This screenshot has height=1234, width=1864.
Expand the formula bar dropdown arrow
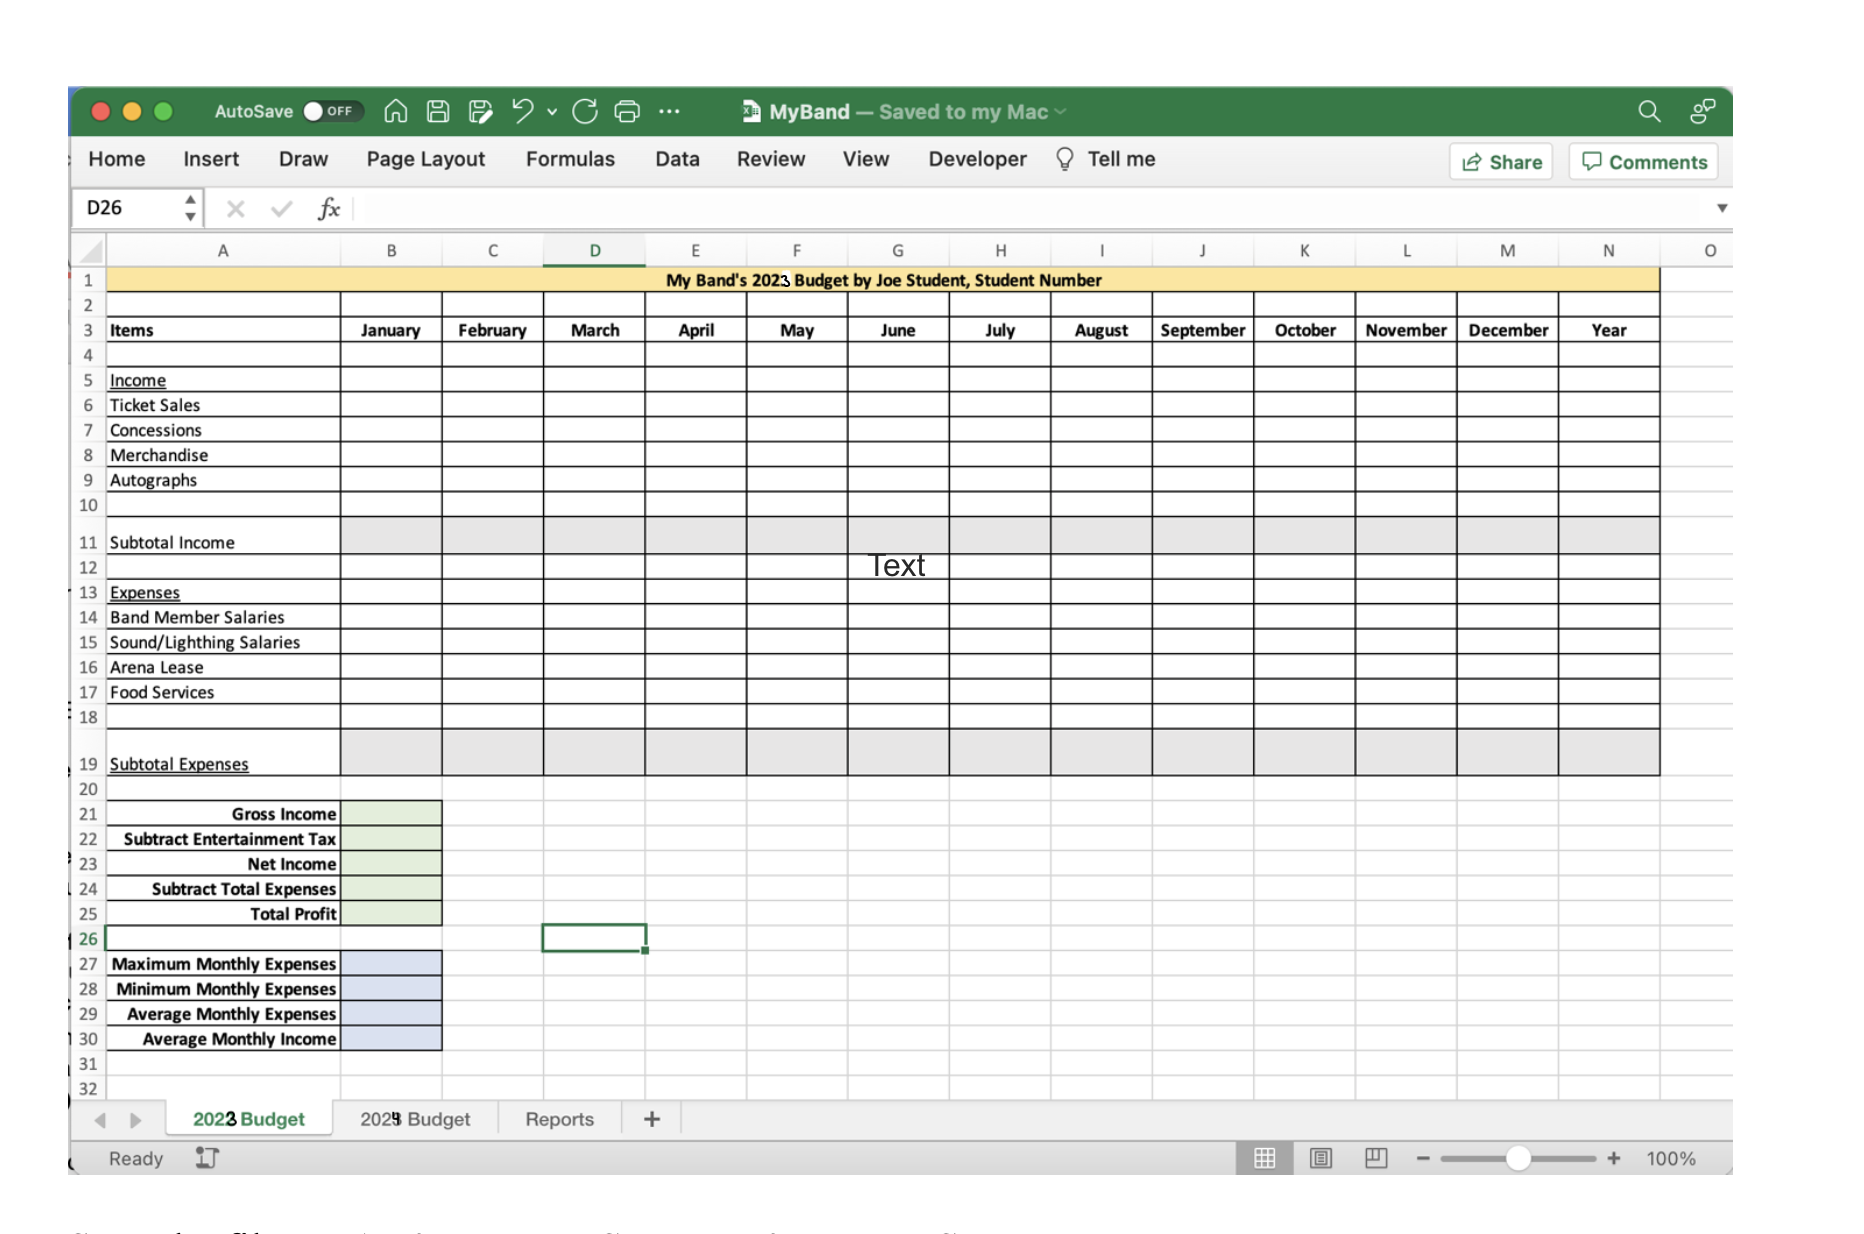pyautogui.click(x=1723, y=208)
